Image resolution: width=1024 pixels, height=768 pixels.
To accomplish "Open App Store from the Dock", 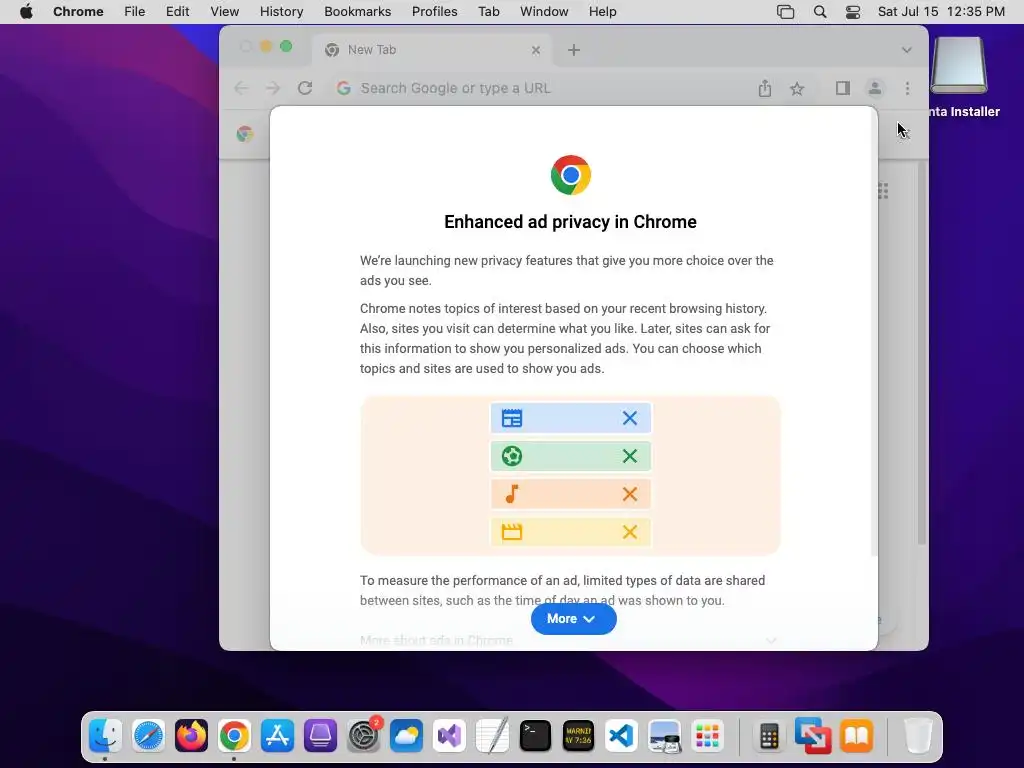I will (277, 736).
